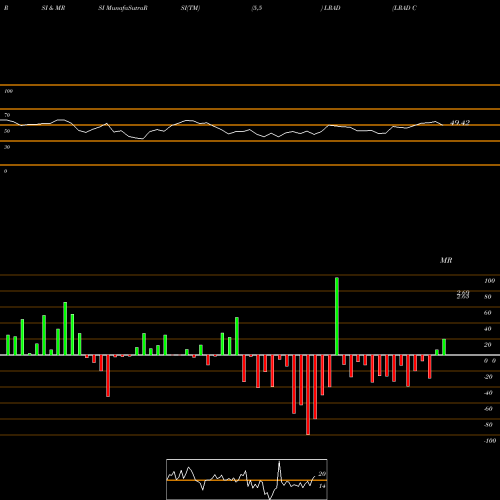Click the 'SI & MR' header label
Image resolution: width=500 pixels, height=500 pixels.
coord(53,8)
